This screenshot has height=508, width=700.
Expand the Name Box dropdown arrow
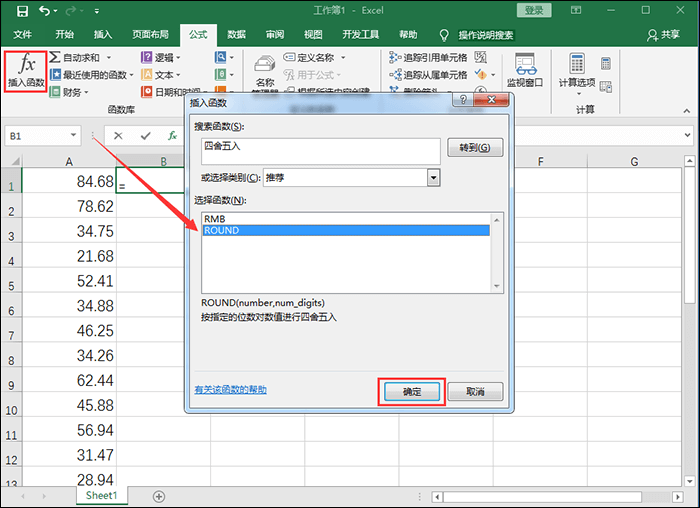(x=73, y=135)
